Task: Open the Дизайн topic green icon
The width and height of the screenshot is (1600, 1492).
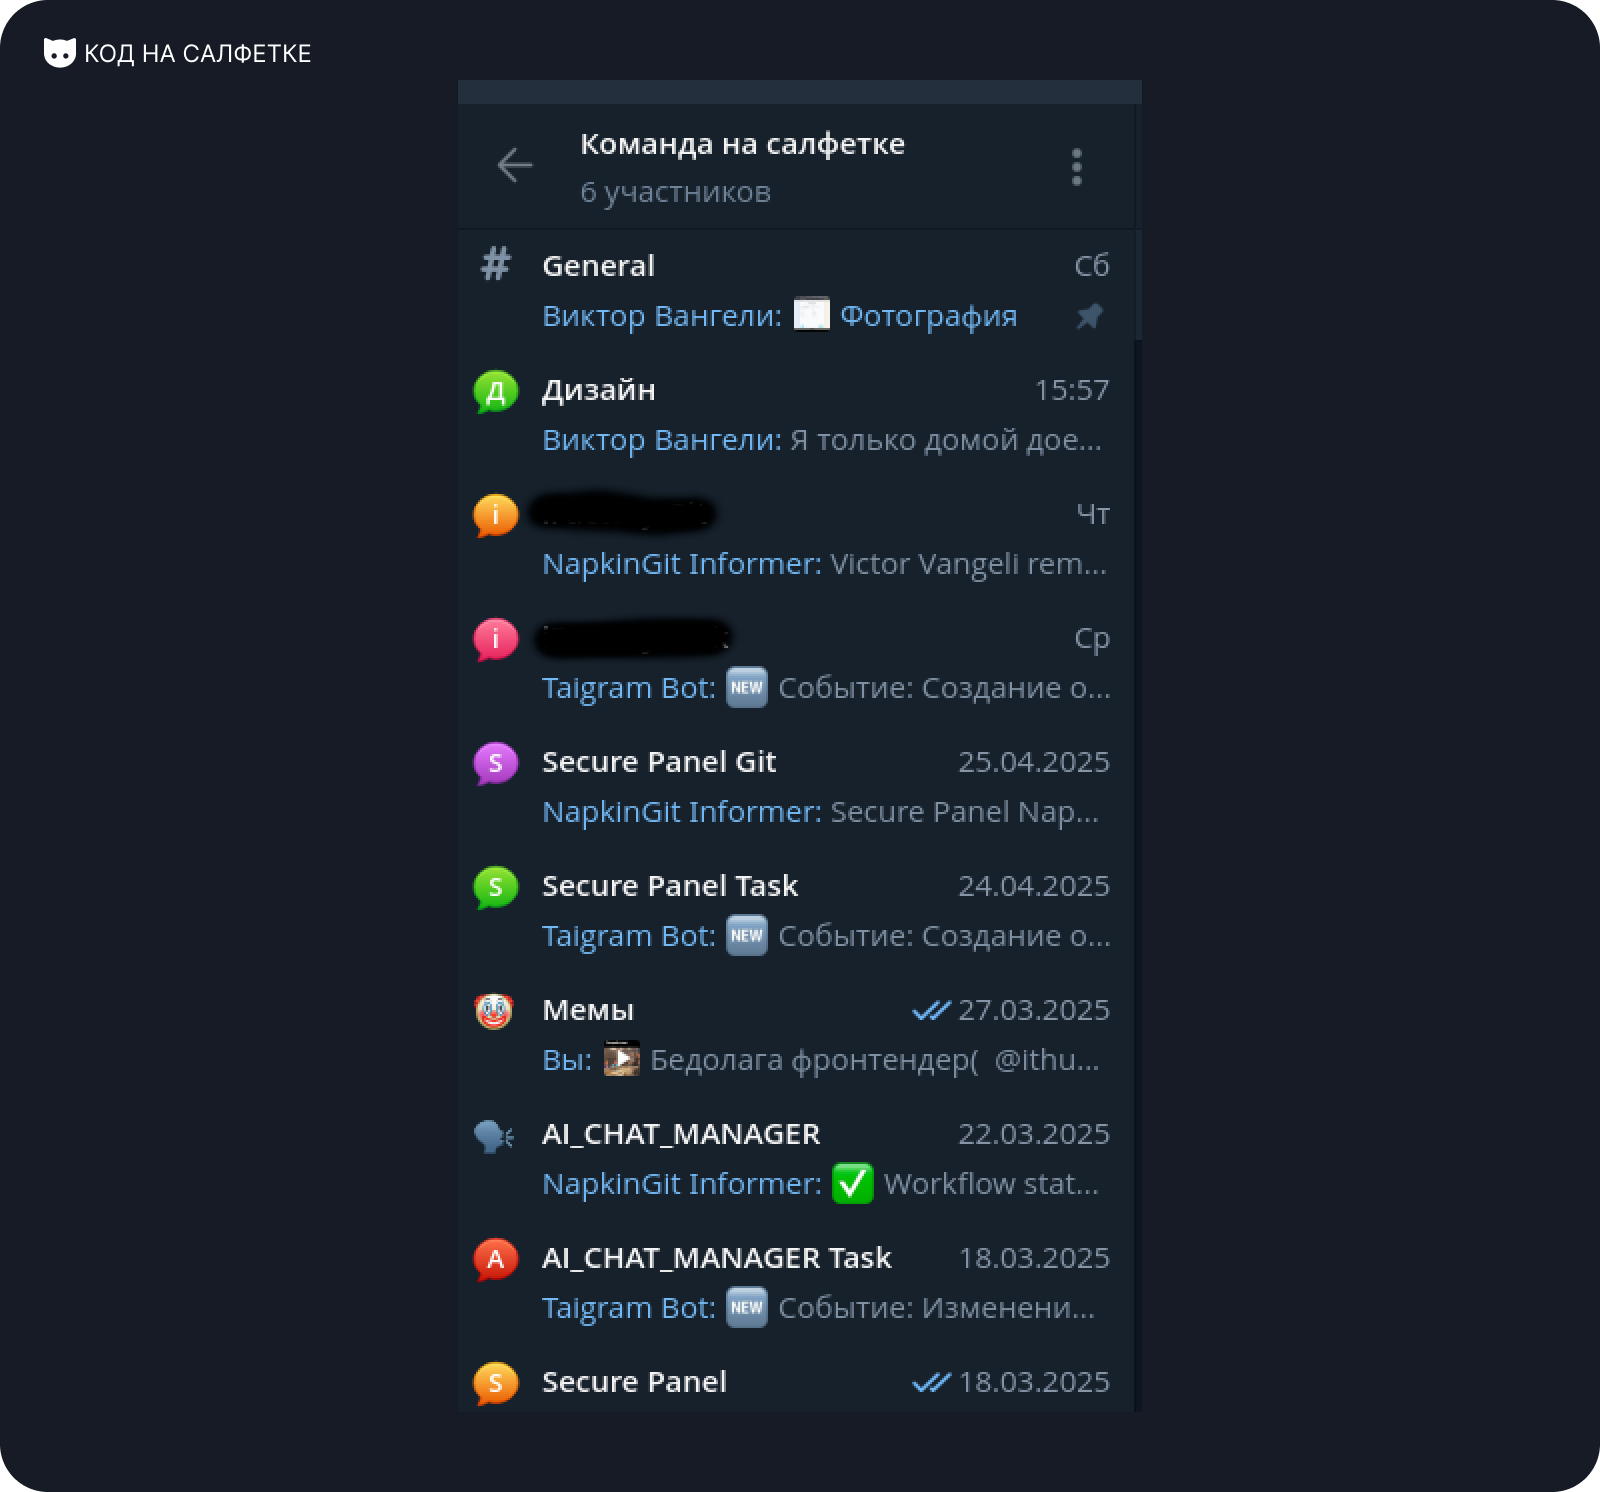Action: click(496, 391)
